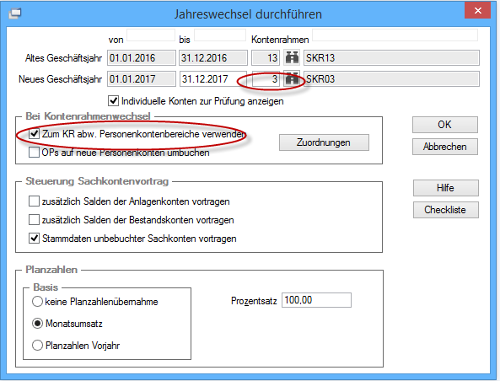This screenshot has height=381, width=500.
Task: Open Kontenrahmen search for Altes Geschäftsjahr row
Action: (x=292, y=58)
